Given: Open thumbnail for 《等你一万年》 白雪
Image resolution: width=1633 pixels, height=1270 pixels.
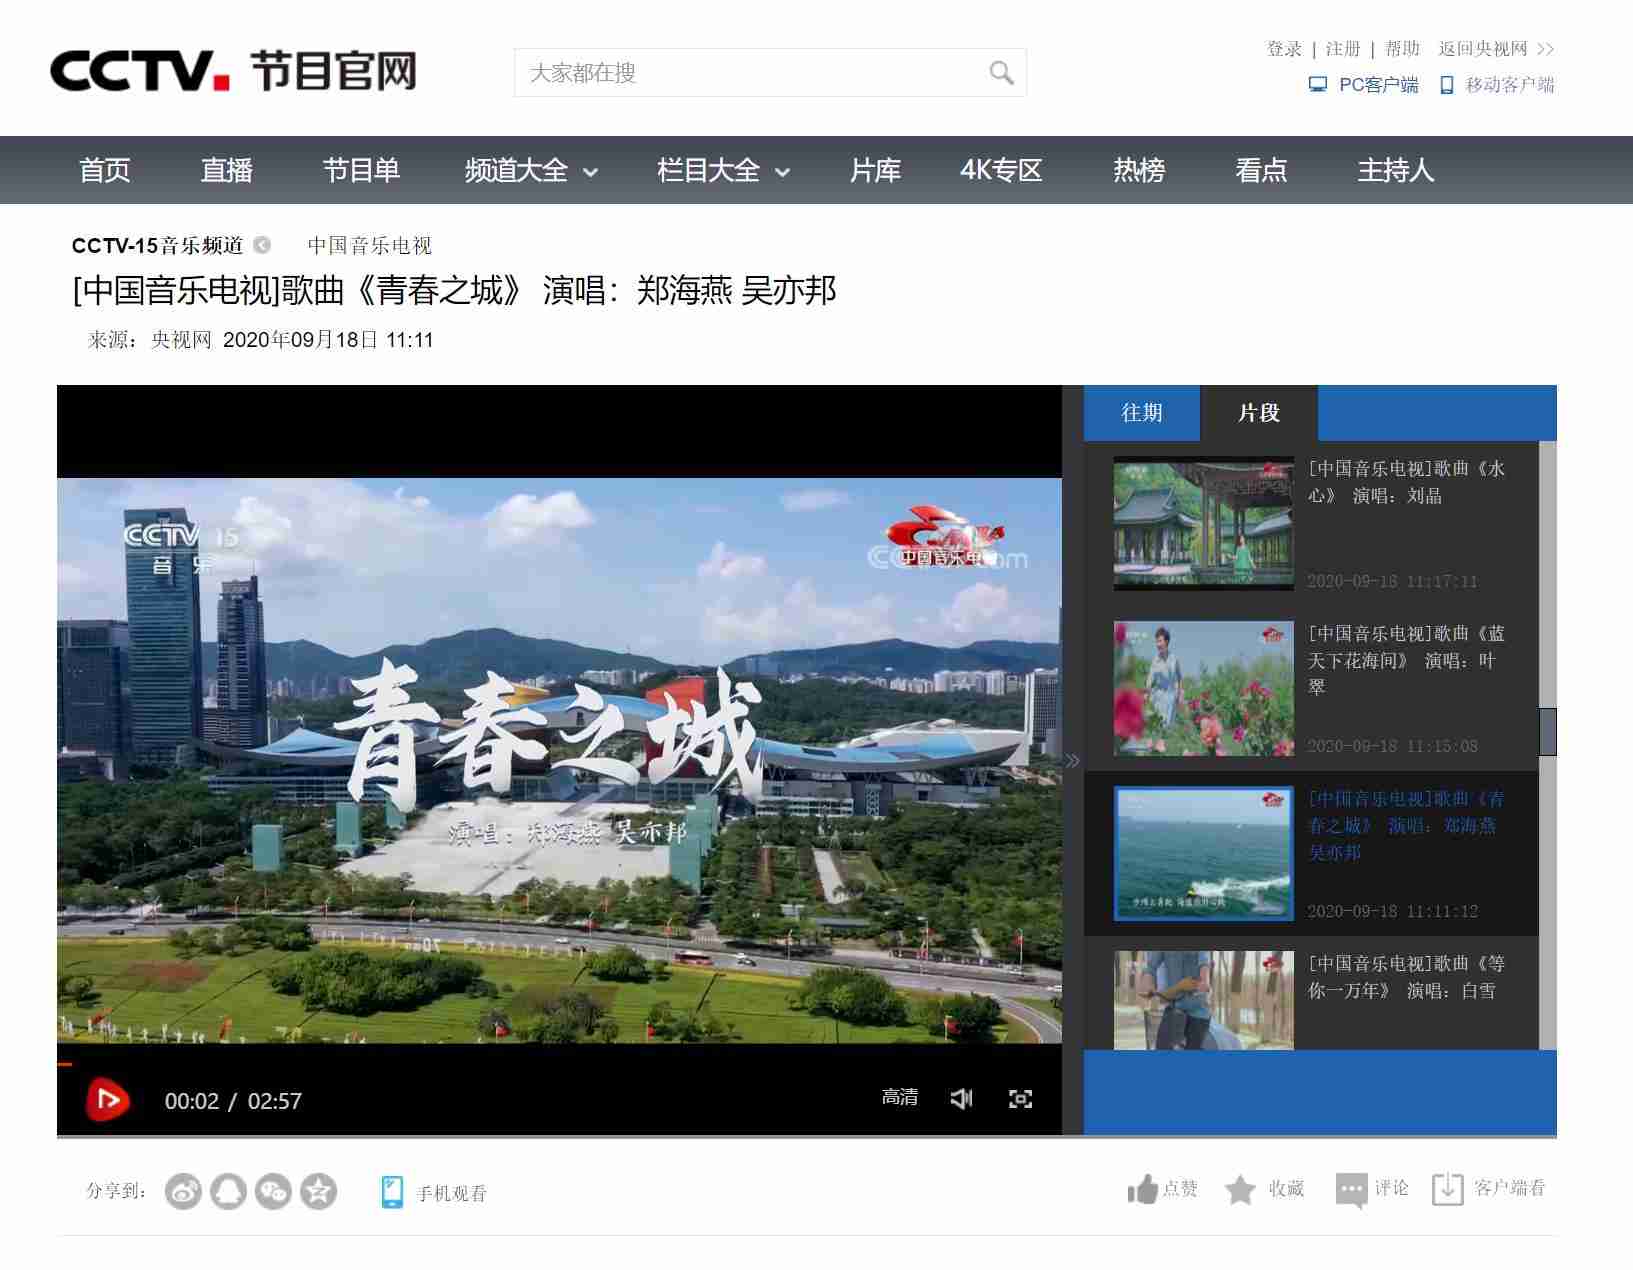Looking at the screenshot, I should pos(1203,1000).
